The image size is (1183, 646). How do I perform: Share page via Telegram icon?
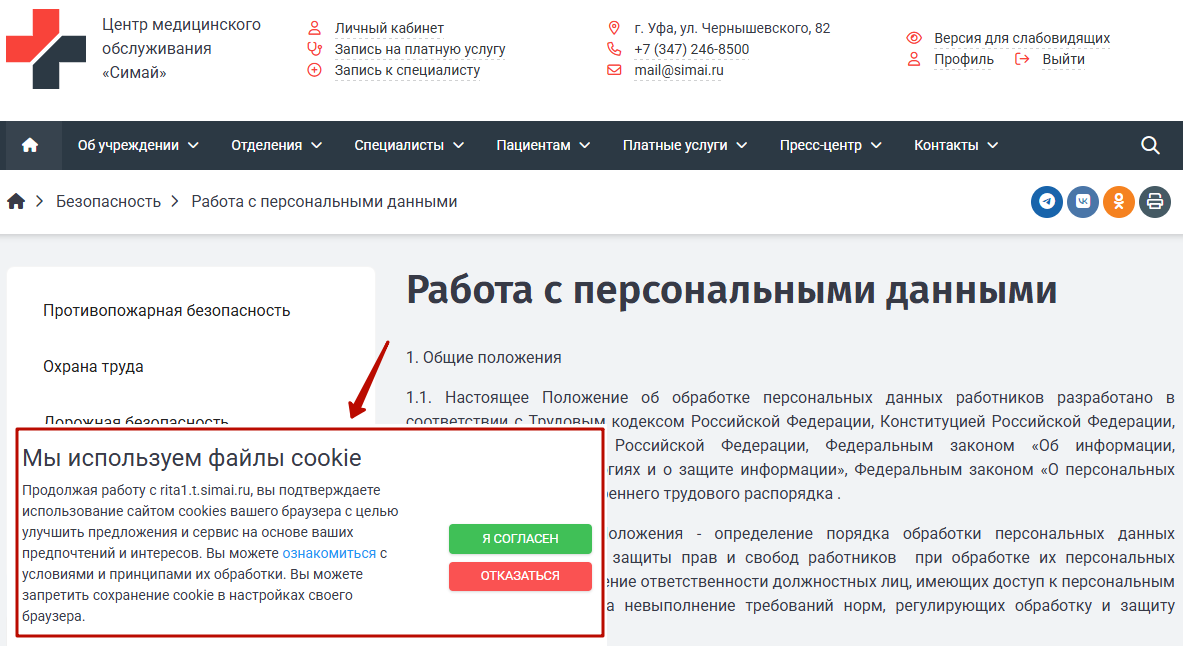tap(1047, 202)
